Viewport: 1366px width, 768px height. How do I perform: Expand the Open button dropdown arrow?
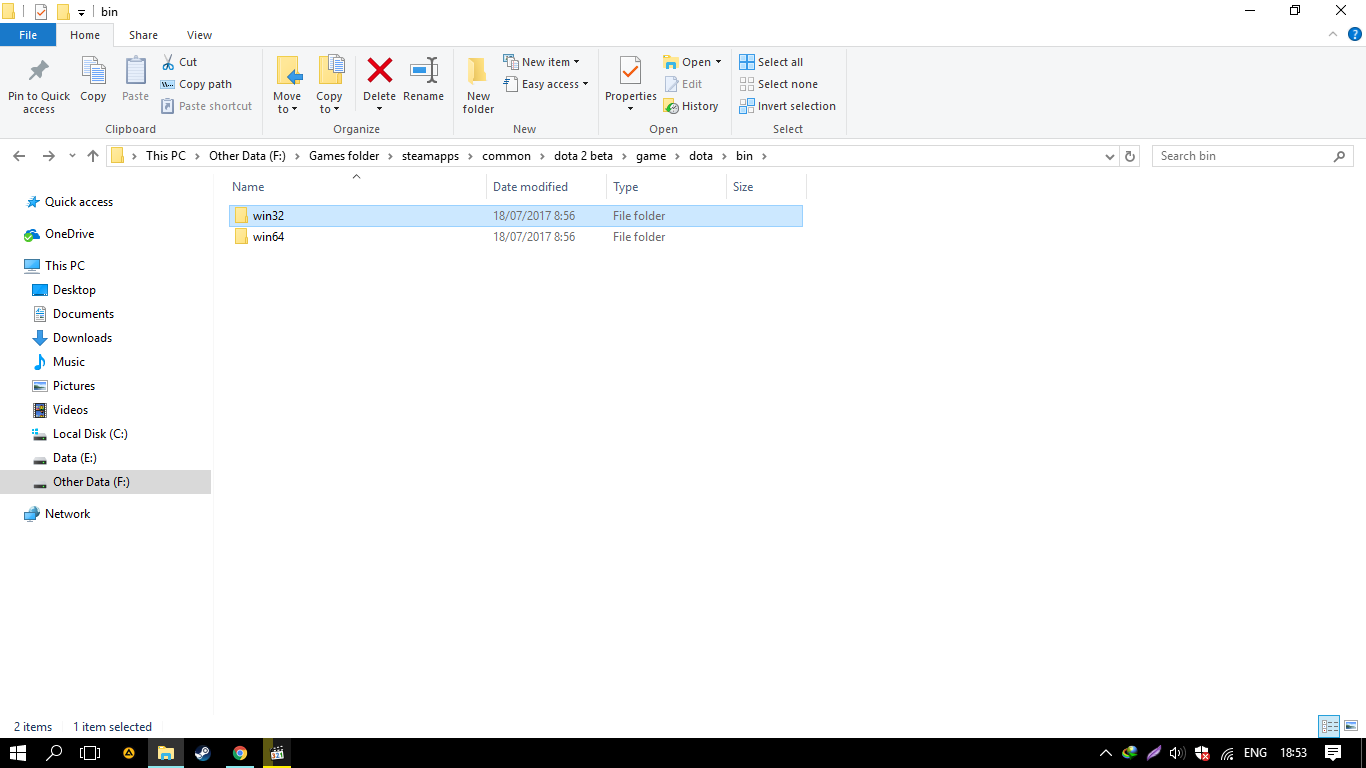pyautogui.click(x=718, y=62)
